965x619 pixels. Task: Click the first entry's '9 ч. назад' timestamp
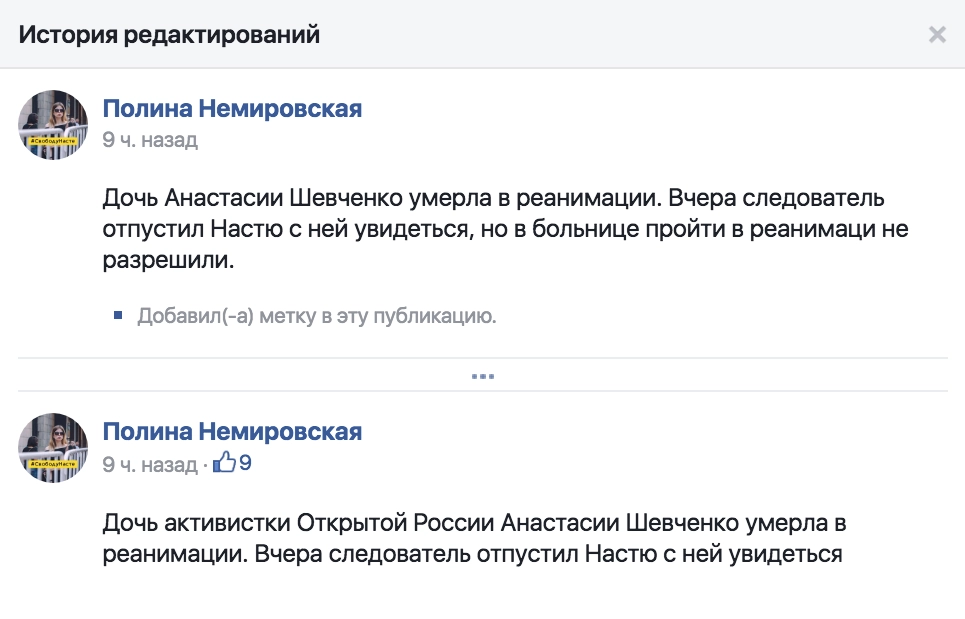[150, 140]
